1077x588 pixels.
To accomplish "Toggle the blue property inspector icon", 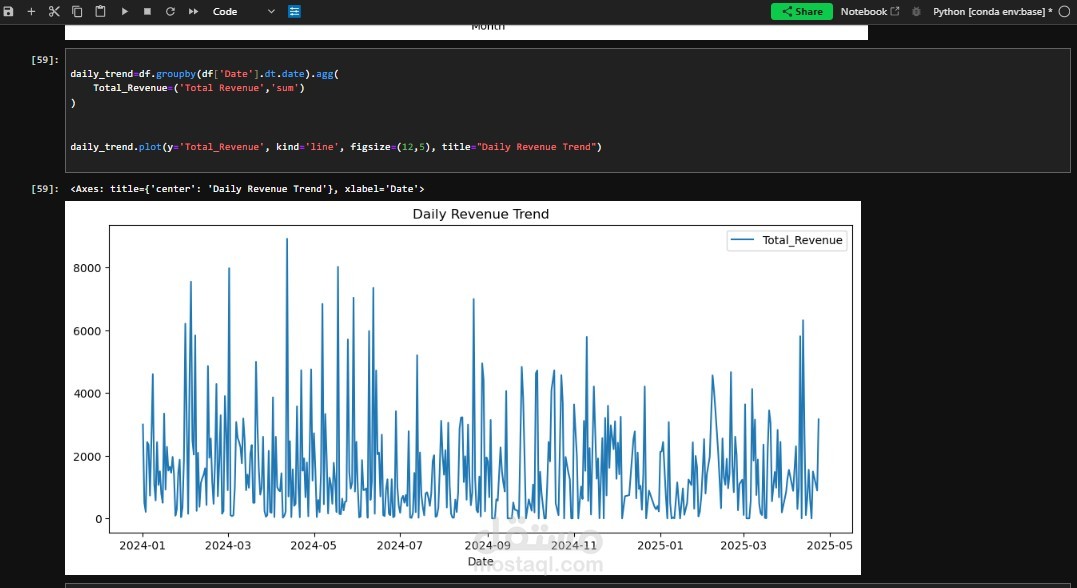I will click(295, 12).
